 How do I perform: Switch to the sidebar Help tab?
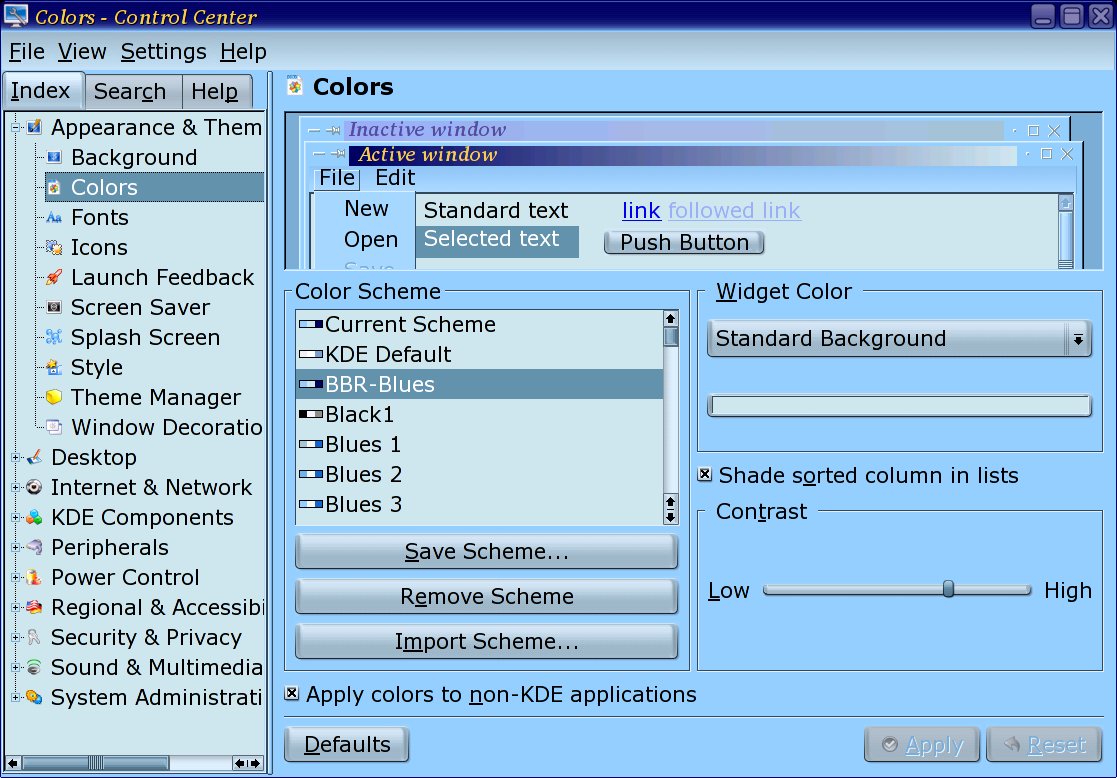tap(217, 91)
